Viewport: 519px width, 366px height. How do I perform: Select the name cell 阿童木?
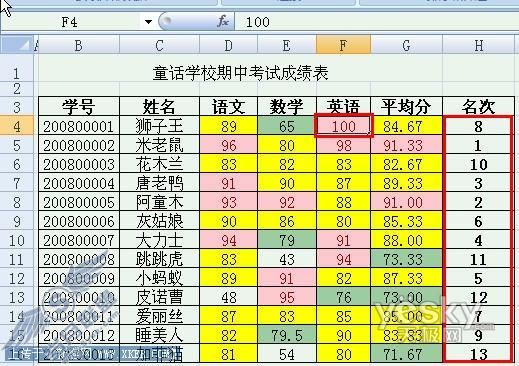[x=159, y=202]
